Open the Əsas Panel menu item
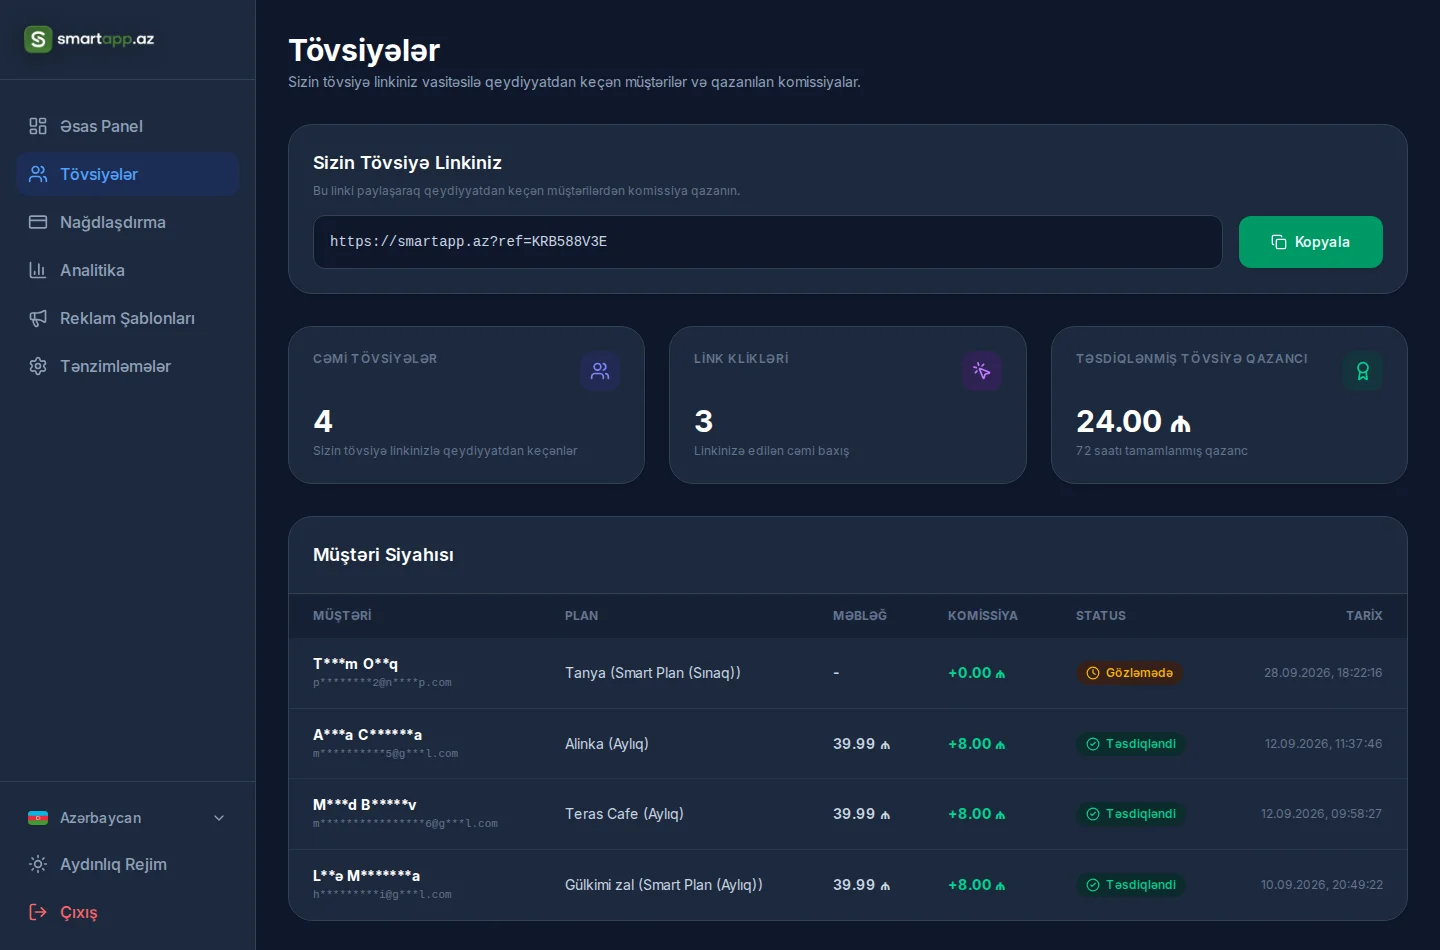Image resolution: width=1440 pixels, height=950 pixels. [127, 126]
